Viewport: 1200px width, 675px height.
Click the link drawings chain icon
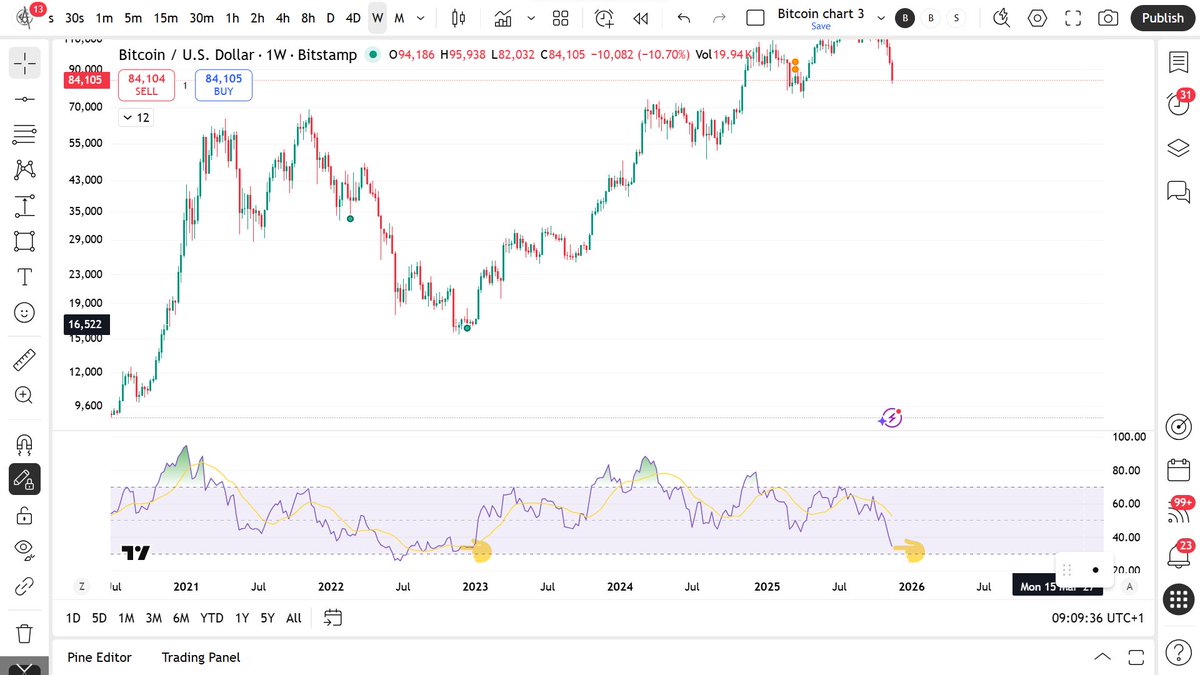24,585
